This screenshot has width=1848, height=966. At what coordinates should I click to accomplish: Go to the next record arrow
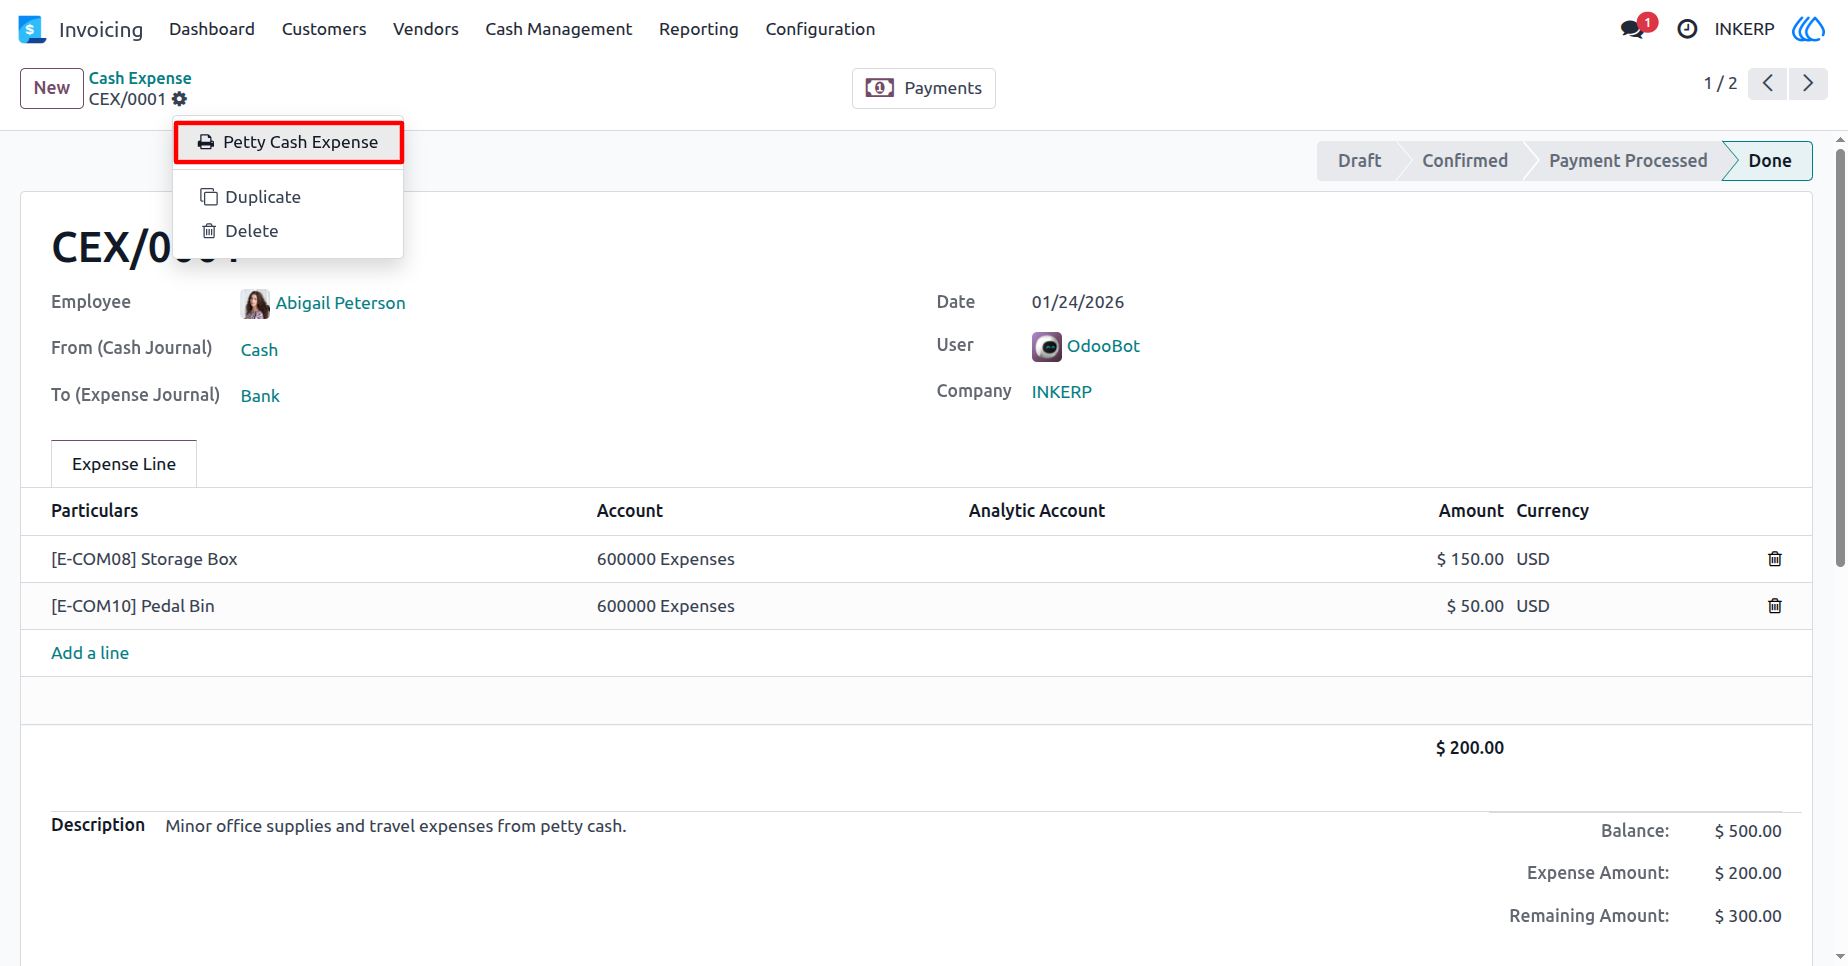(1808, 83)
